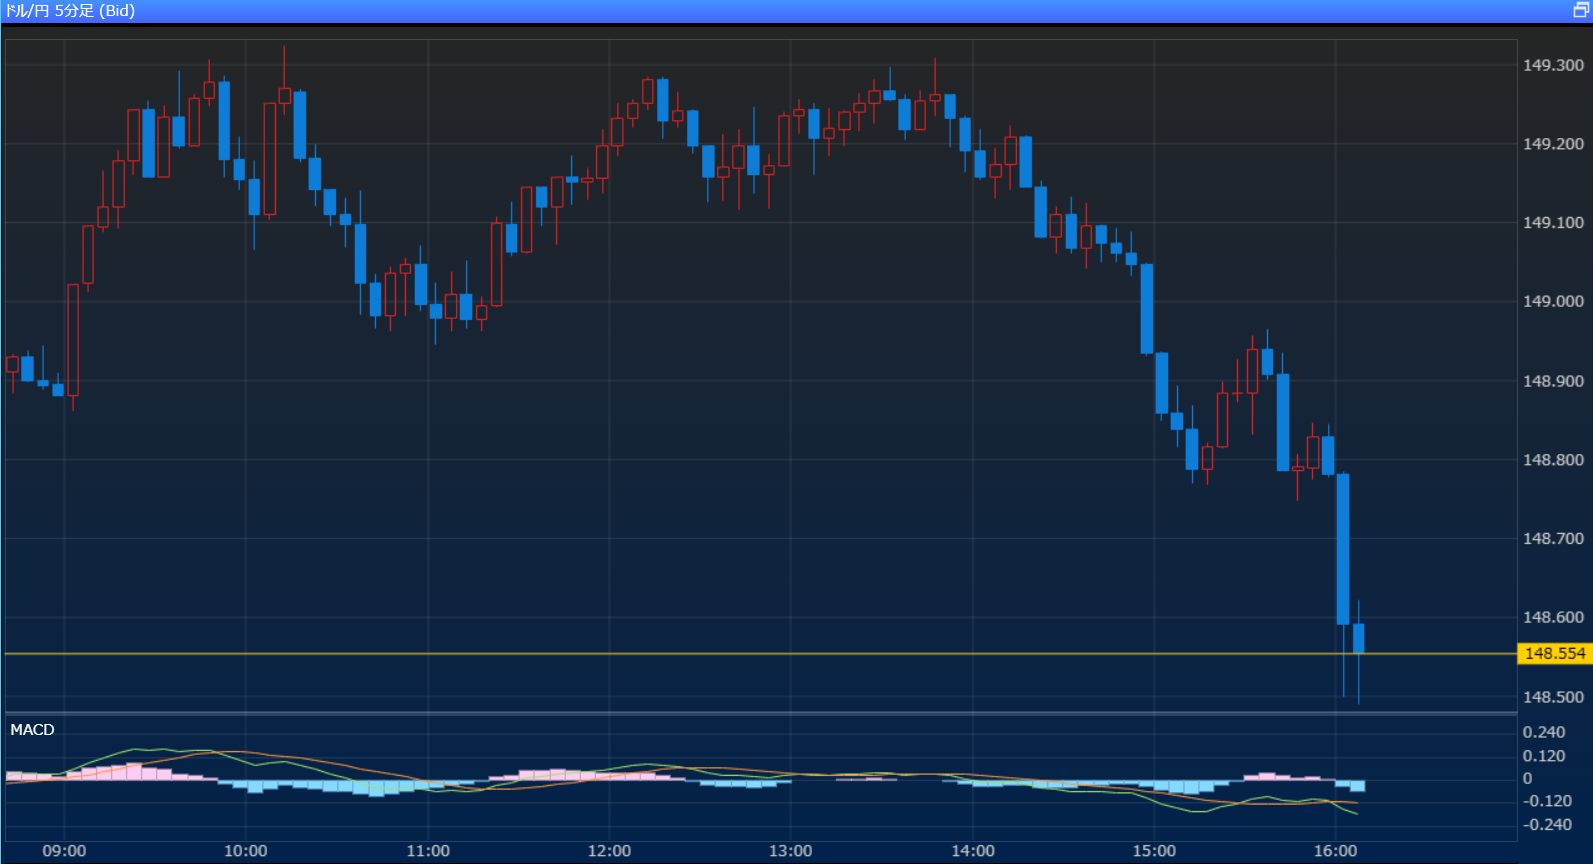This screenshot has height=864, width=1593.
Task: Click the 13:00 time axis label
Action: coord(791,851)
